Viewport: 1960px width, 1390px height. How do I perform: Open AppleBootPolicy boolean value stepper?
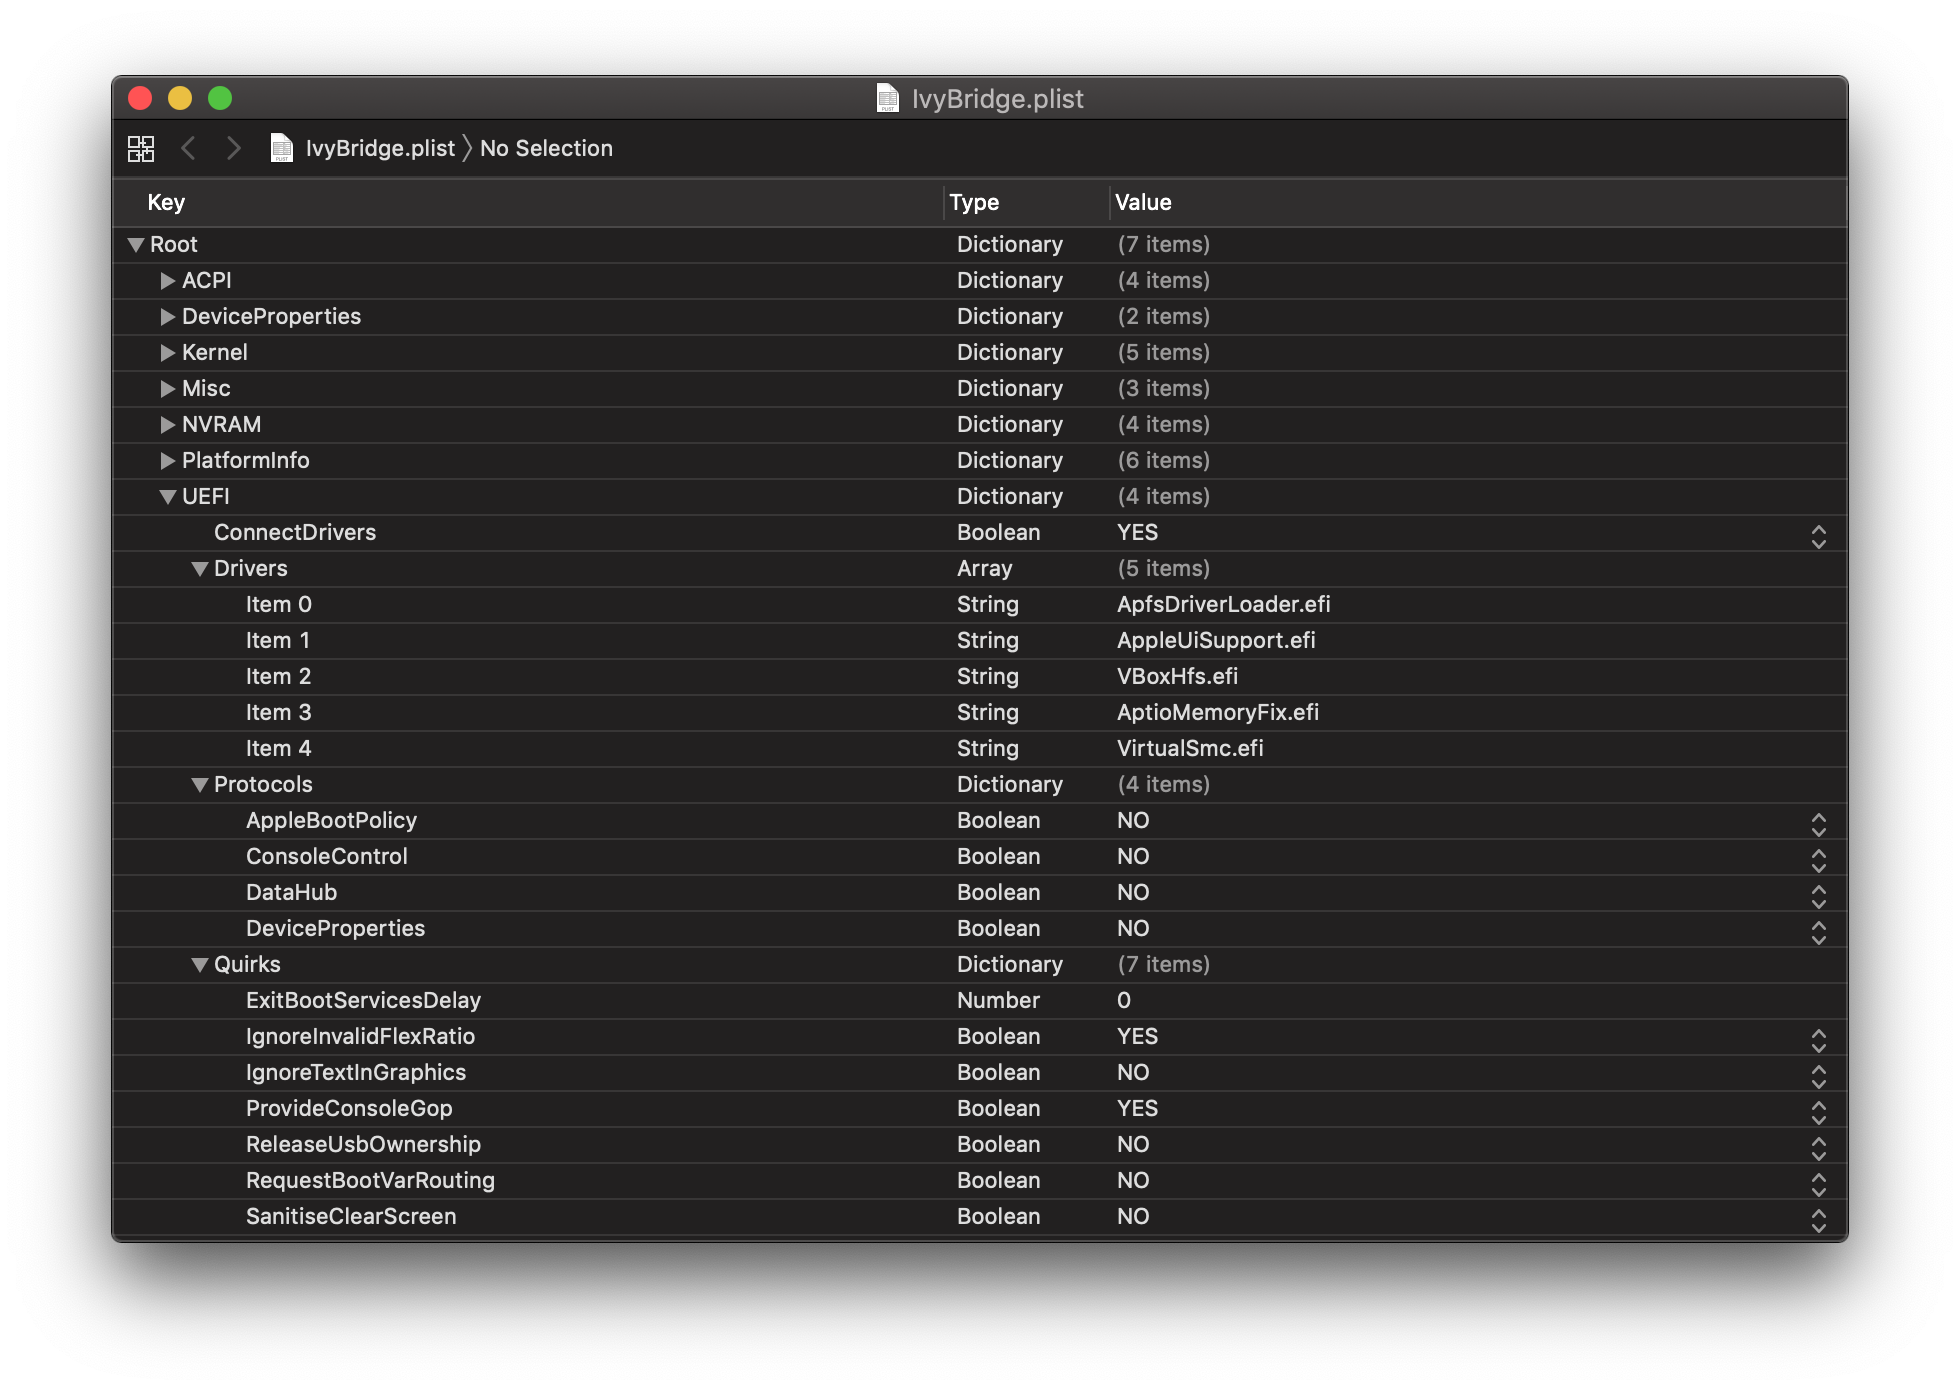(x=1819, y=825)
